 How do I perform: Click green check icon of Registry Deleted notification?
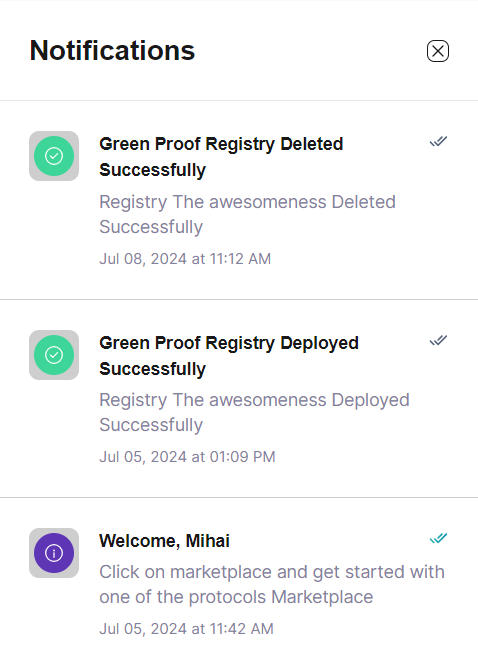[x=54, y=156]
